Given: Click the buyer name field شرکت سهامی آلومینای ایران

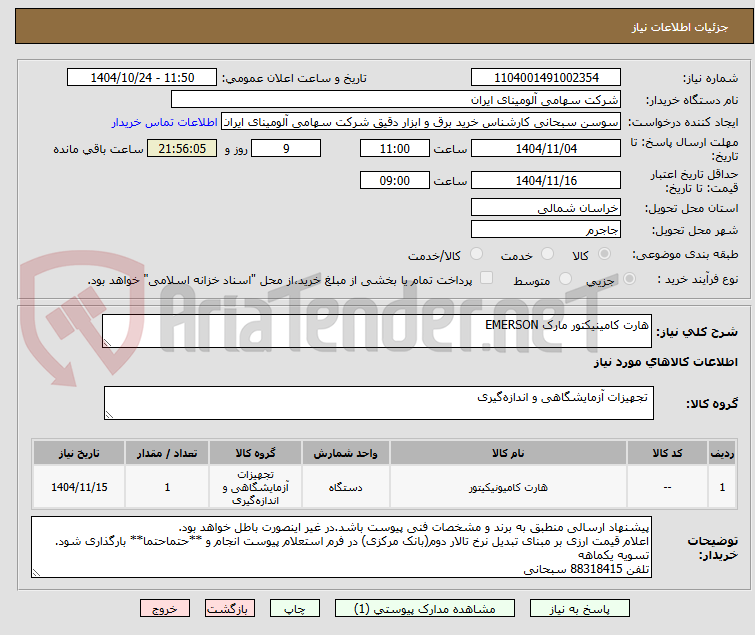Looking at the screenshot, I should tap(395, 100).
